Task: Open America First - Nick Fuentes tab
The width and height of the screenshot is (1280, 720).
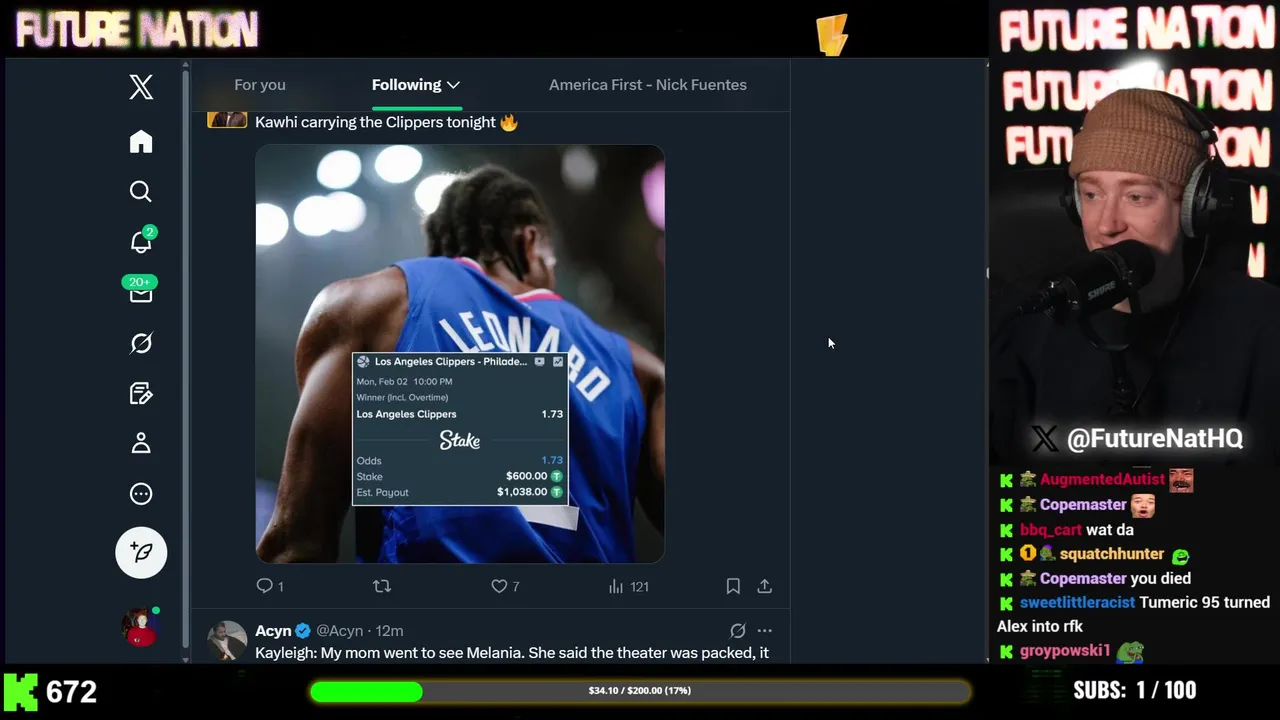Action: point(648,85)
